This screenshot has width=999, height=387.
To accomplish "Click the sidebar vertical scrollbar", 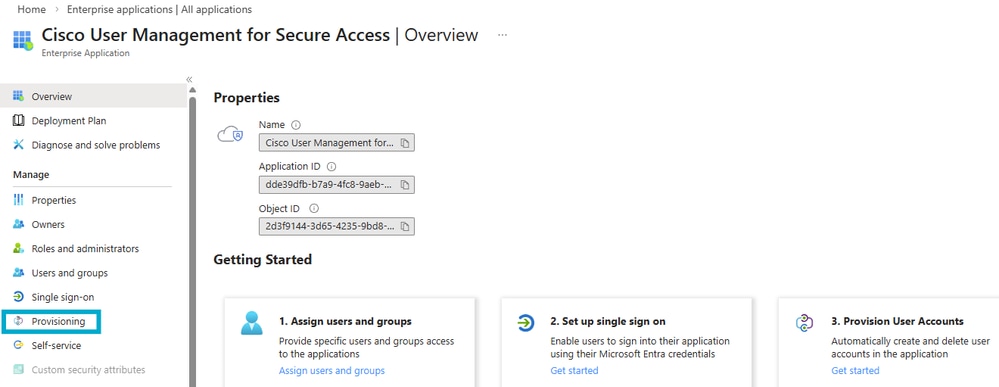I will [192, 241].
